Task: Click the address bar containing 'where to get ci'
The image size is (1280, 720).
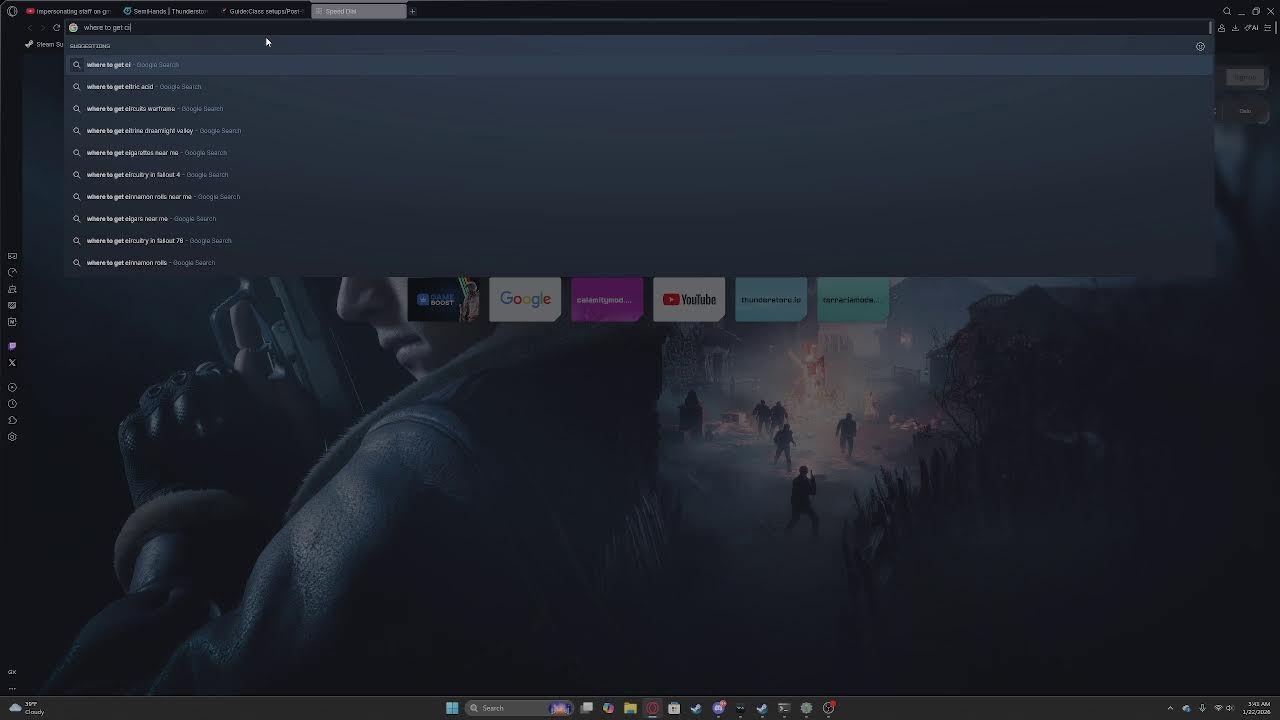Action: [640, 28]
